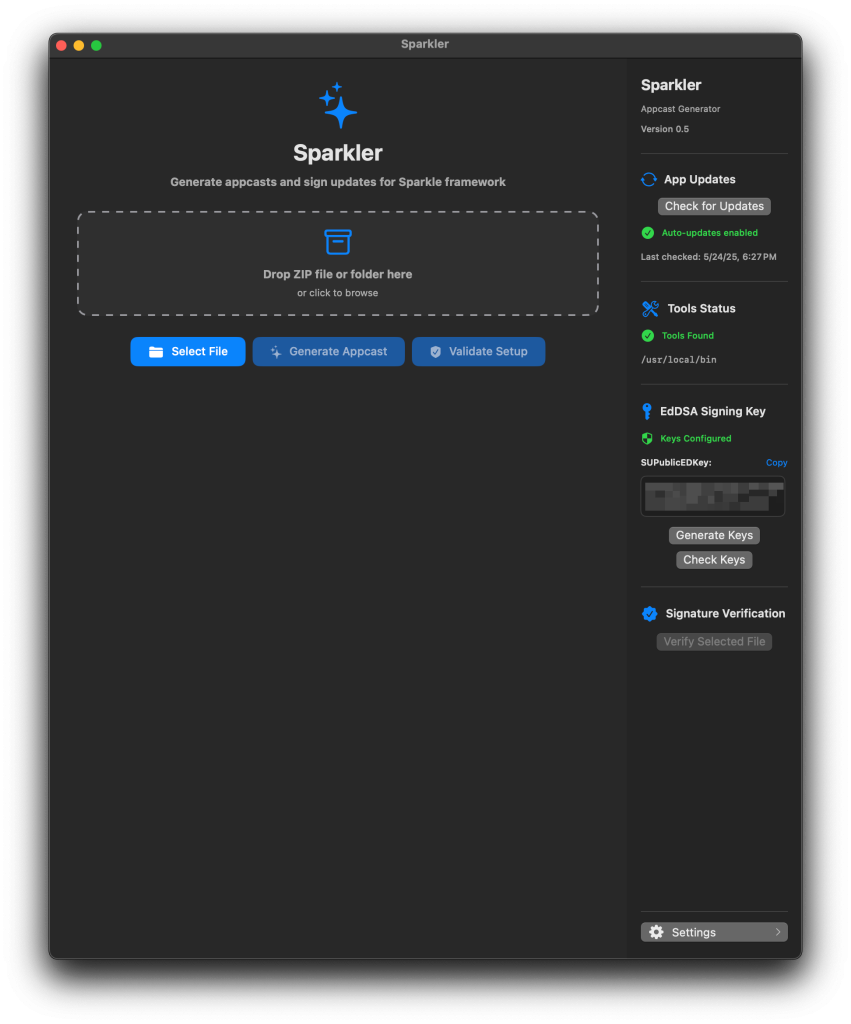
Task: Click the Tools Found status text
Action: (688, 336)
